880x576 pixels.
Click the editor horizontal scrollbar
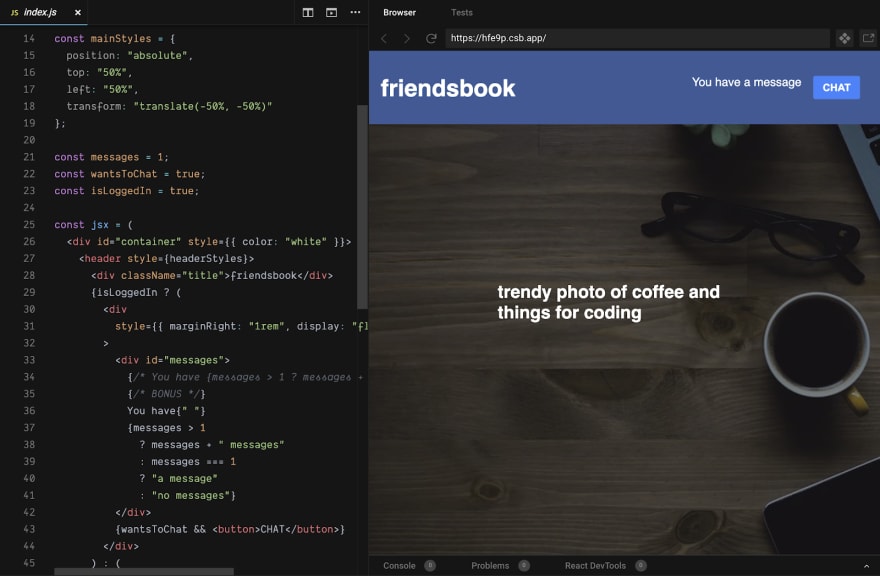[x=144, y=572]
